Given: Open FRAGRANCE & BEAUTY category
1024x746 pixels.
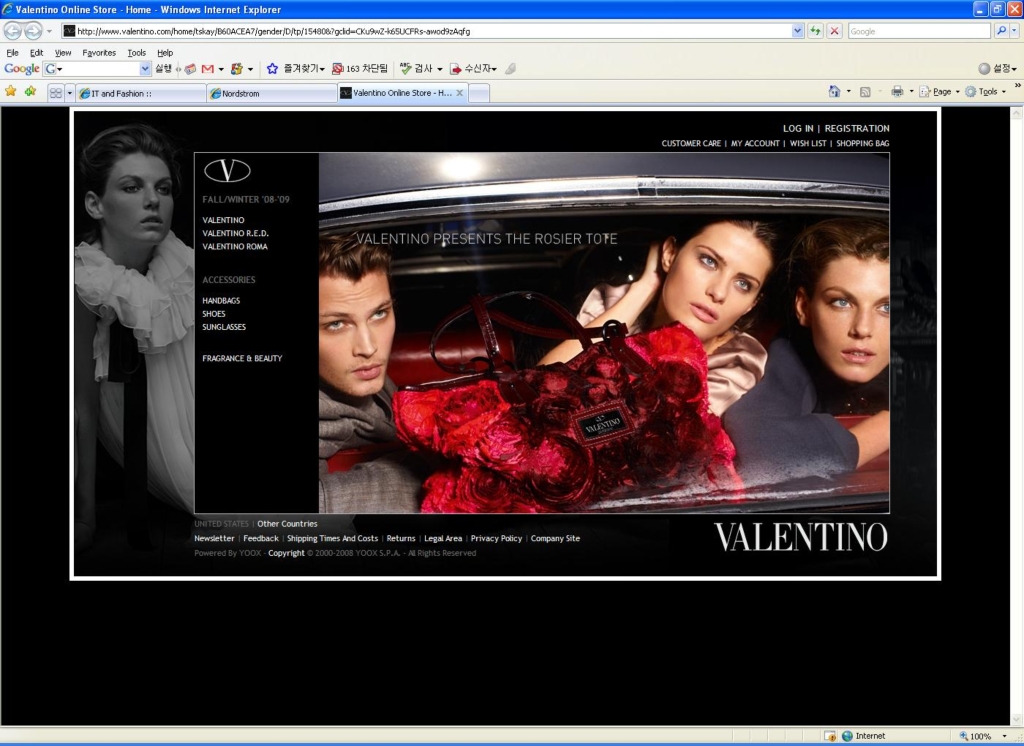Looking at the screenshot, I should coord(242,358).
